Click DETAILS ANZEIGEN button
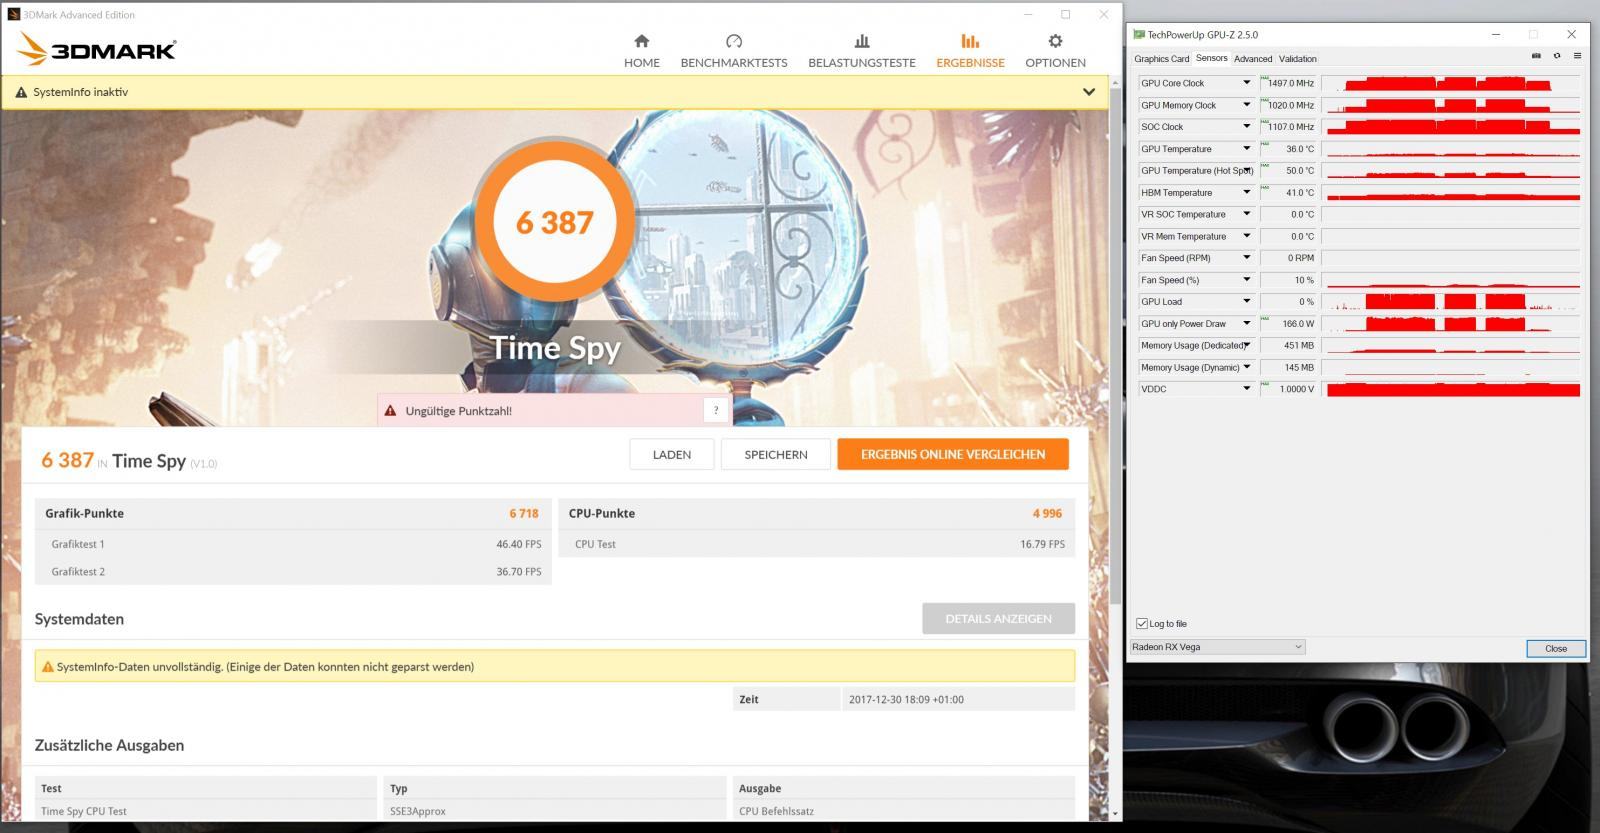 coord(998,618)
